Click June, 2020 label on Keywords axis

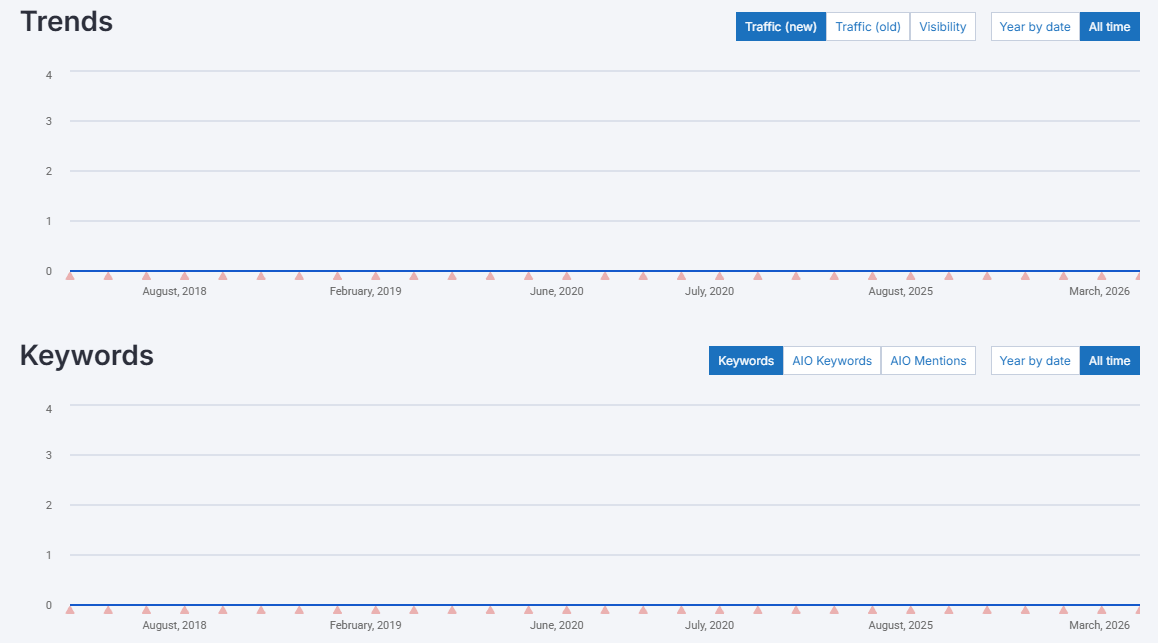pos(556,625)
